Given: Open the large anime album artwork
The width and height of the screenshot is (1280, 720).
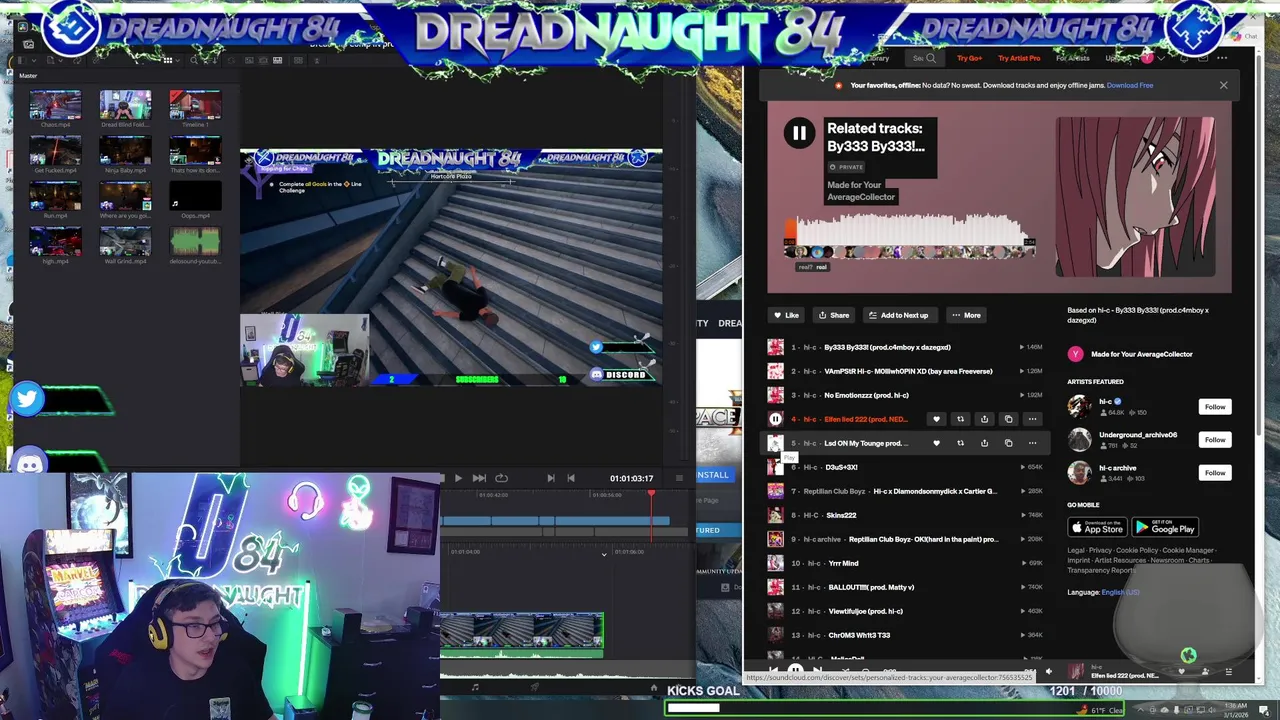Looking at the screenshot, I should tap(1136, 196).
